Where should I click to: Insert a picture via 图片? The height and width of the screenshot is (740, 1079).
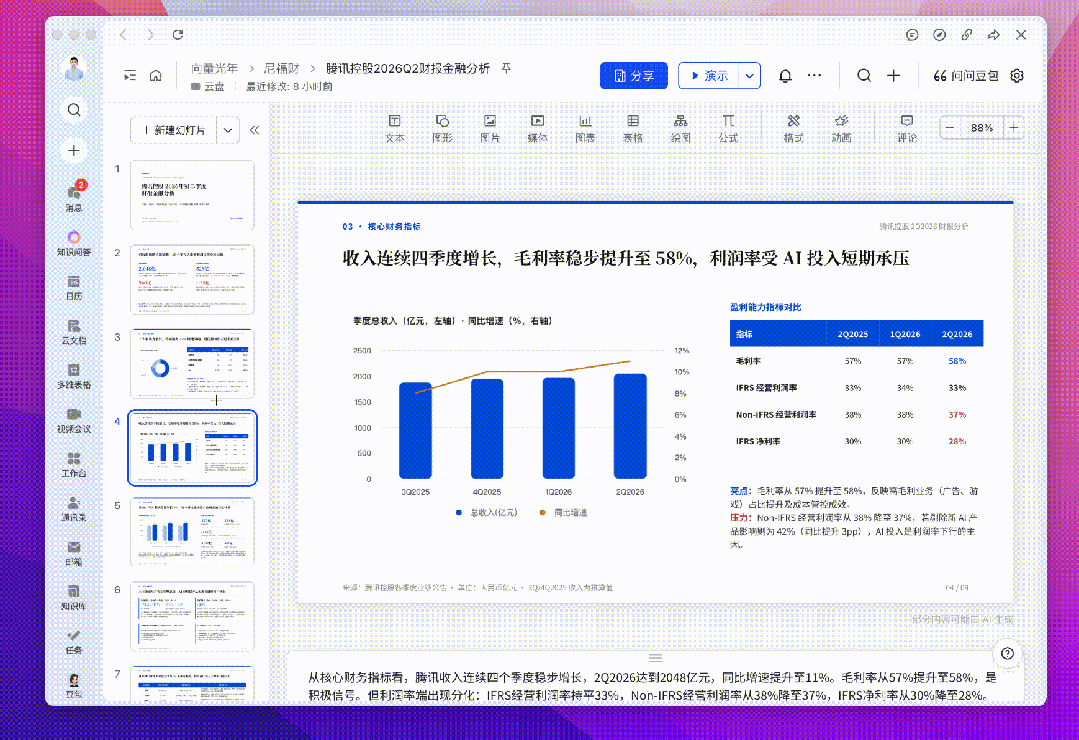coord(490,129)
